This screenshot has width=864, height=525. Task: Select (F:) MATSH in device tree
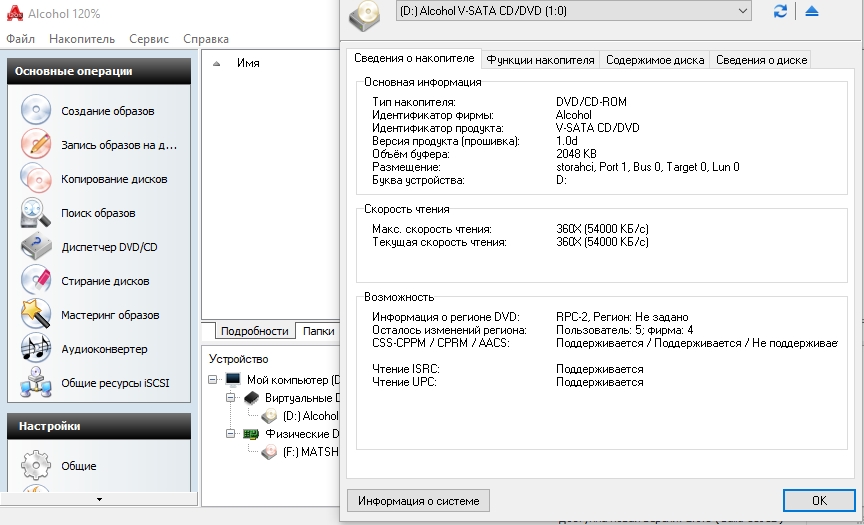310,452
